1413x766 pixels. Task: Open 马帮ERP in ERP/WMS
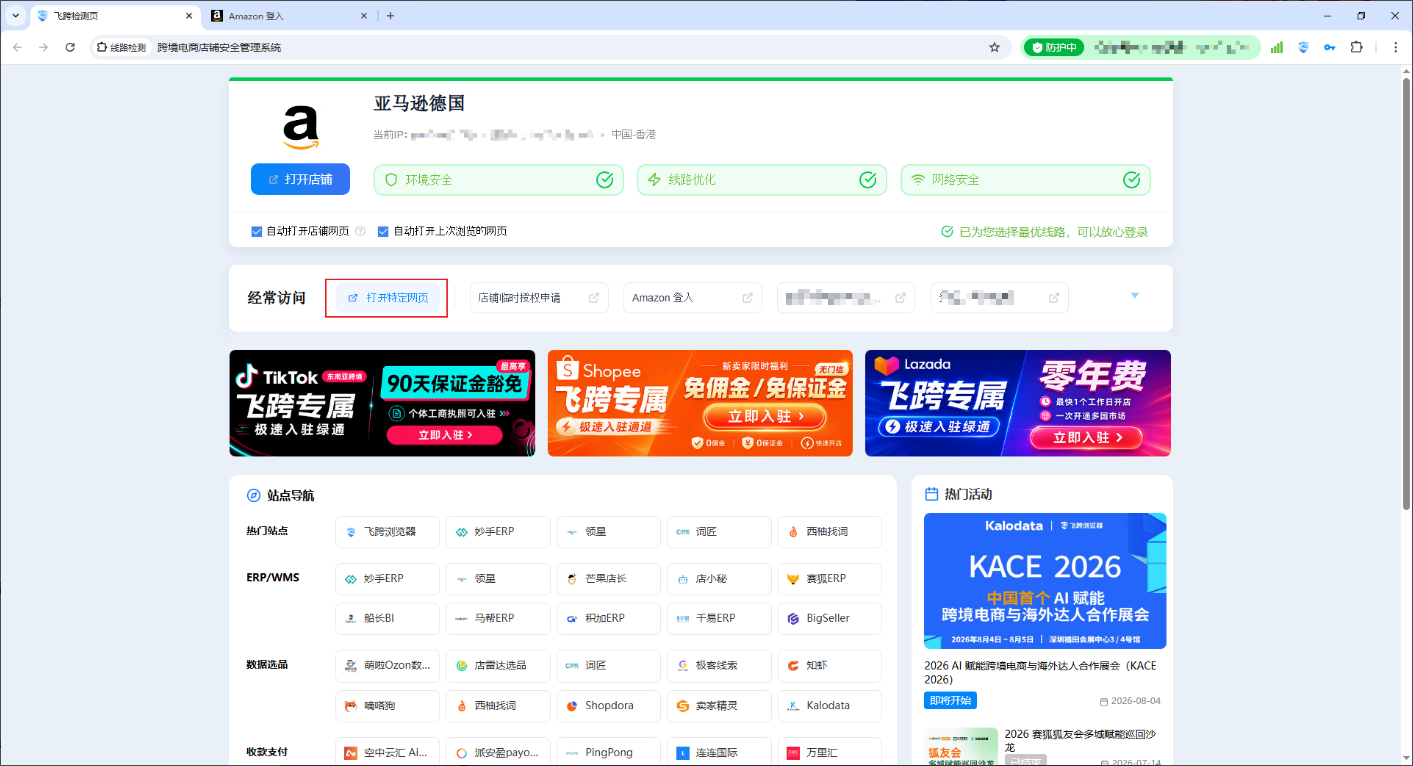pyautogui.click(x=498, y=618)
